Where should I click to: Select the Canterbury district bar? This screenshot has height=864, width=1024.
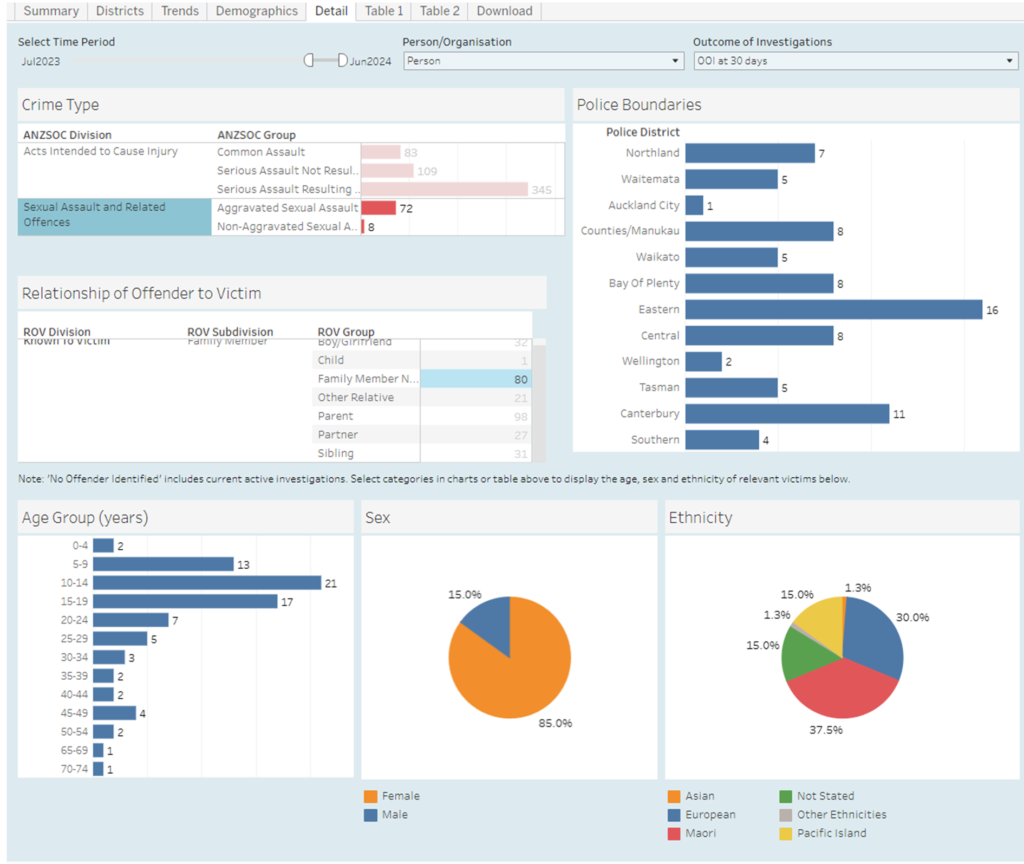[x=787, y=413]
